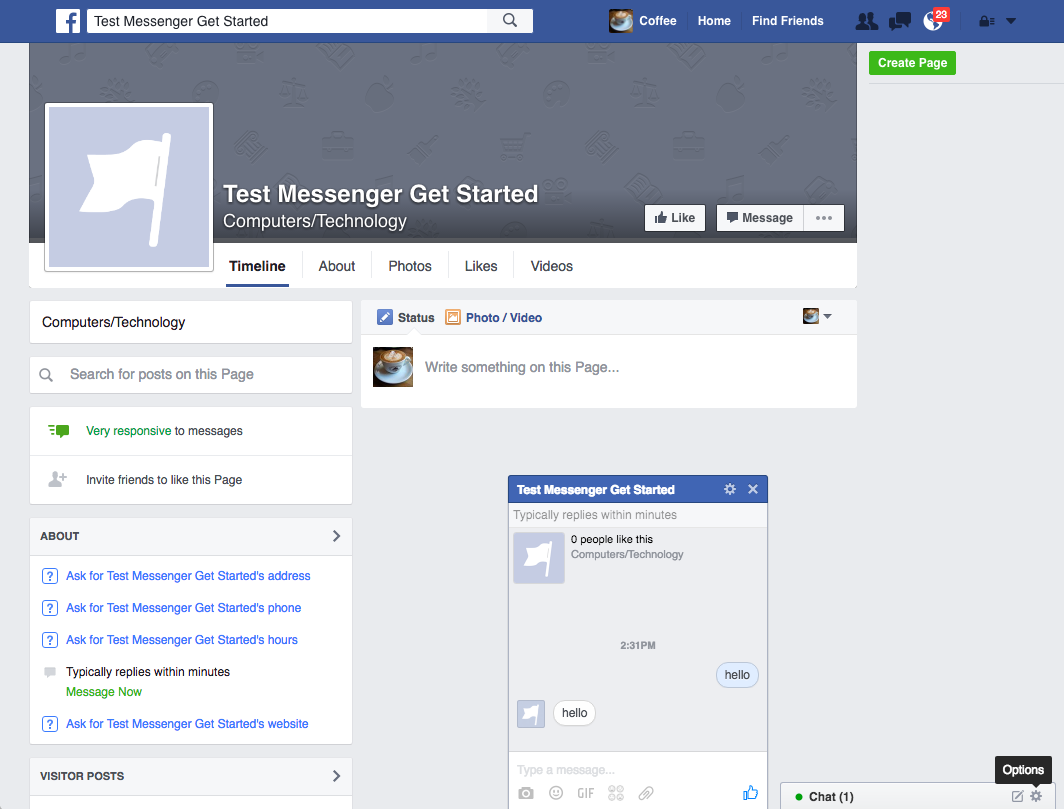Click the chat window title Test Messenger Get Started
The image size is (1064, 809).
click(x=595, y=490)
